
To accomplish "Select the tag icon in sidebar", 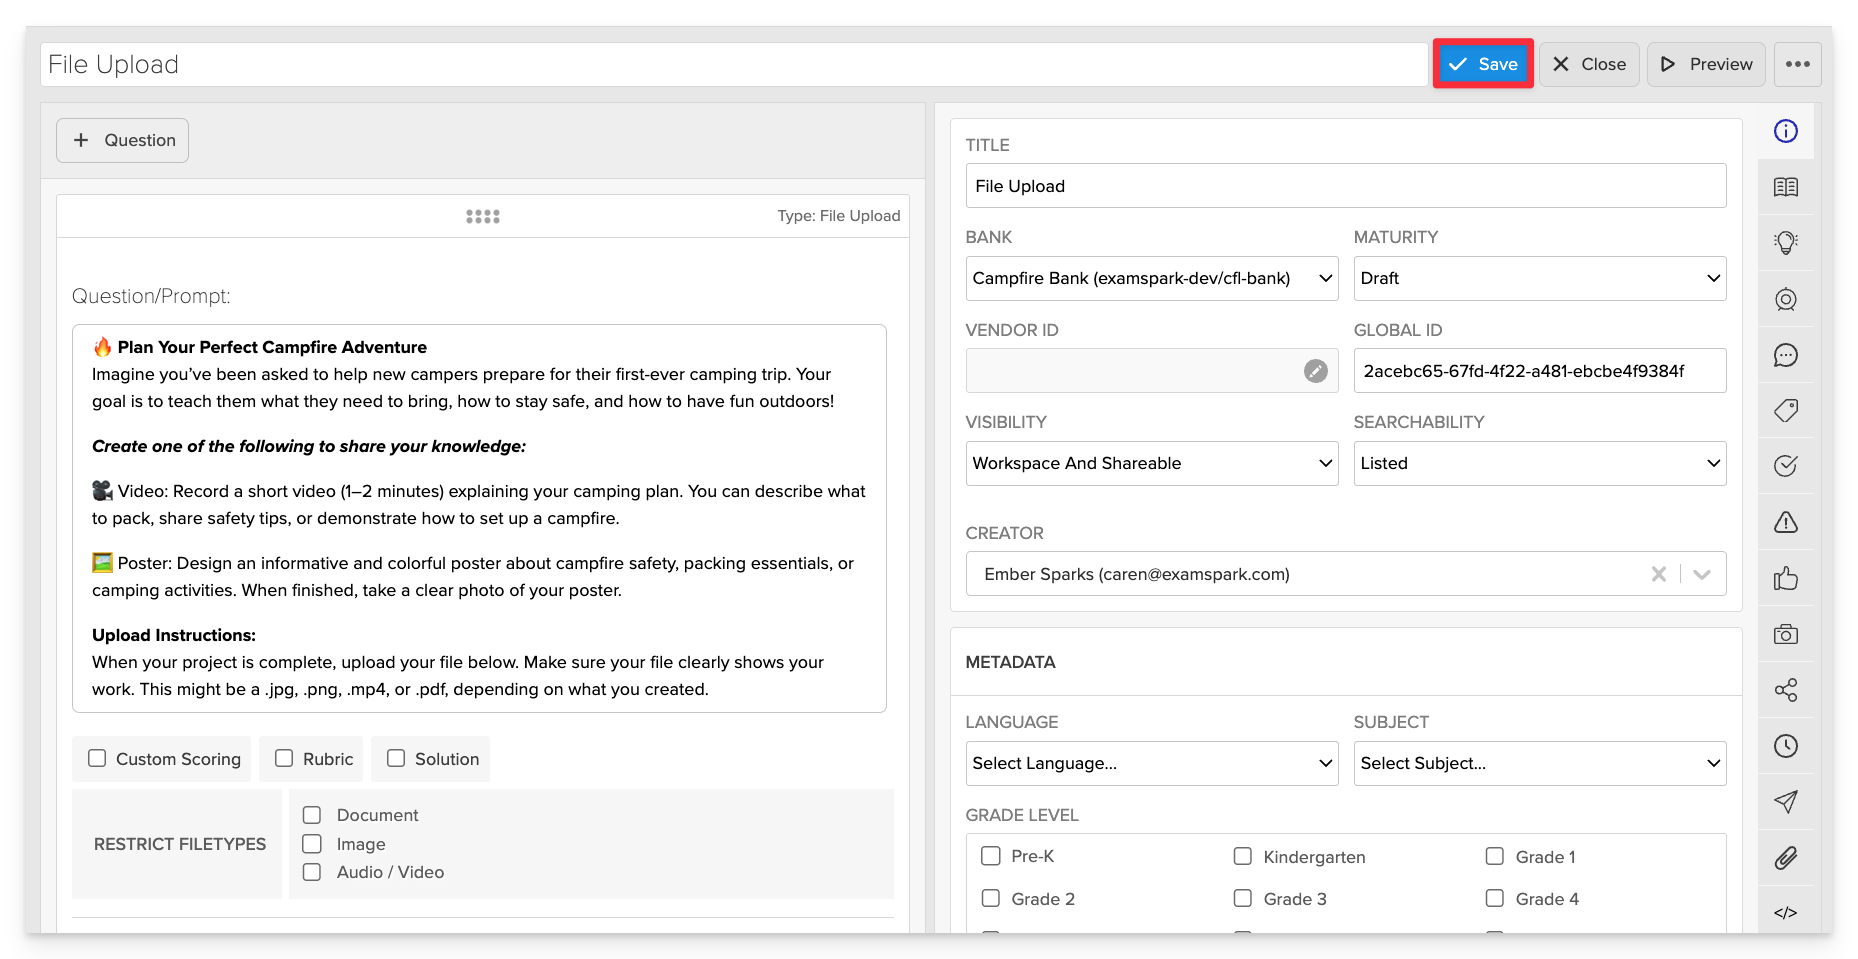I will (x=1785, y=410).
